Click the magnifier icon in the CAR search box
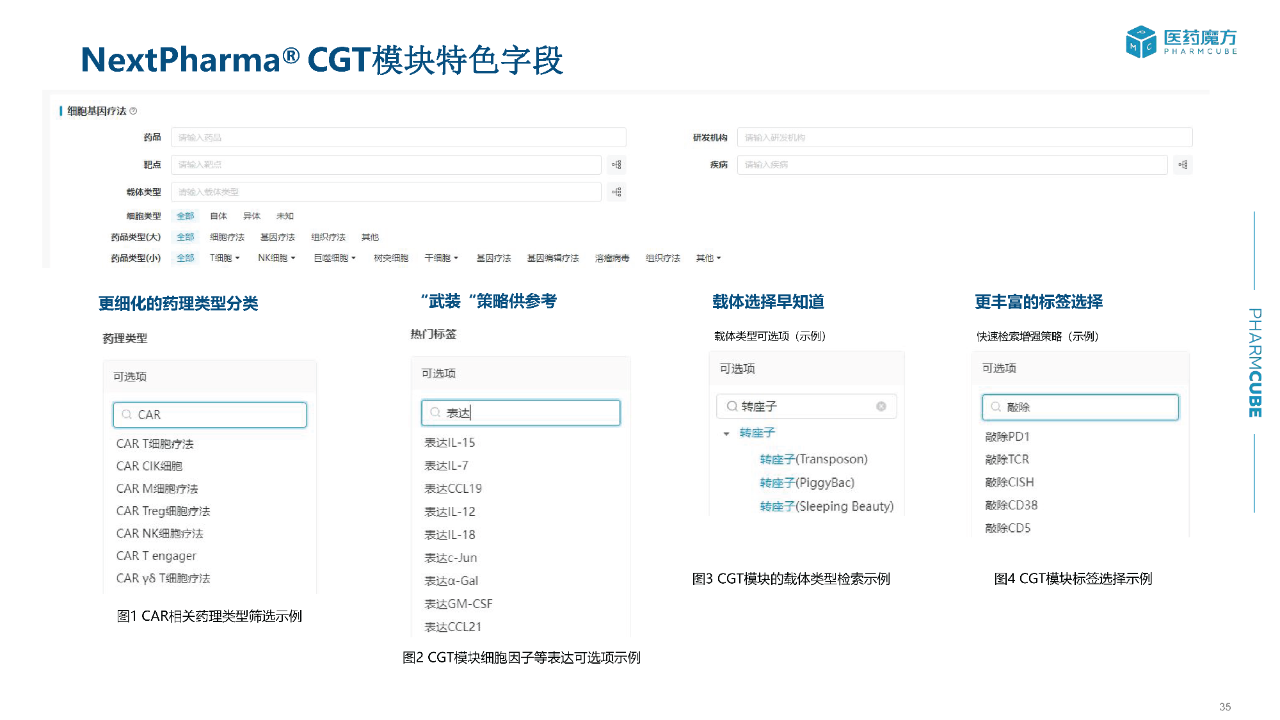Screen dimensions: 1280x720 coord(127,415)
